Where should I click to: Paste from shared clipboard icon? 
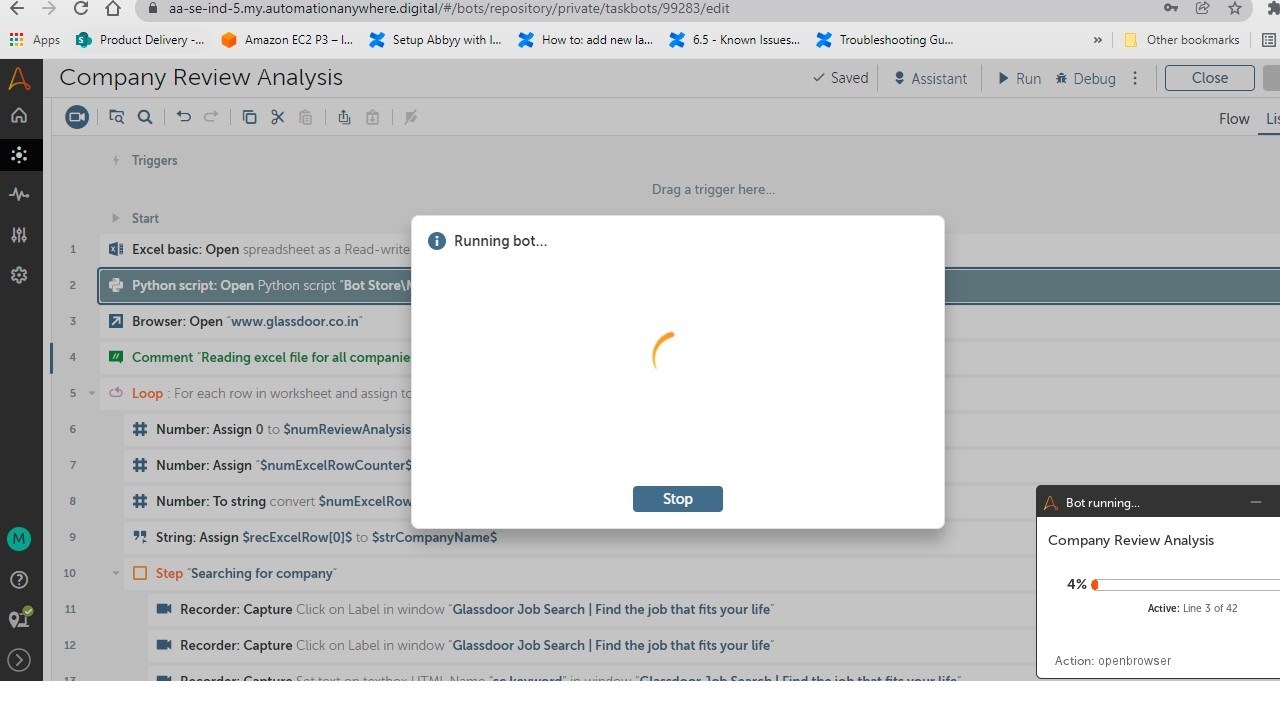tap(372, 117)
